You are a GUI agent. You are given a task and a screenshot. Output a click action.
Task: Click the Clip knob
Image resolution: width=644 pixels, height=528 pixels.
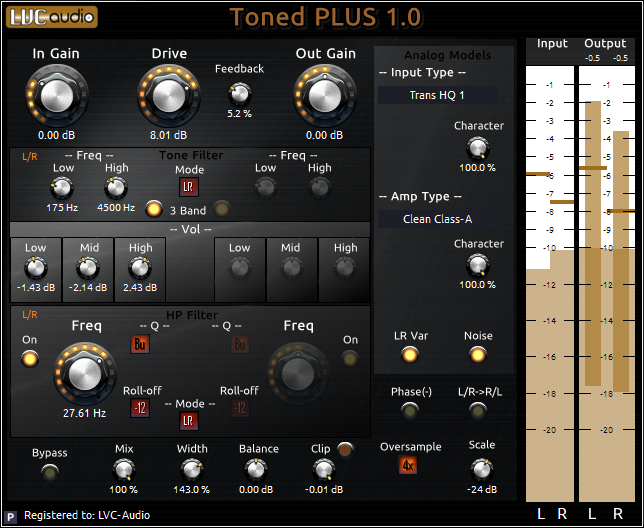coord(324,471)
